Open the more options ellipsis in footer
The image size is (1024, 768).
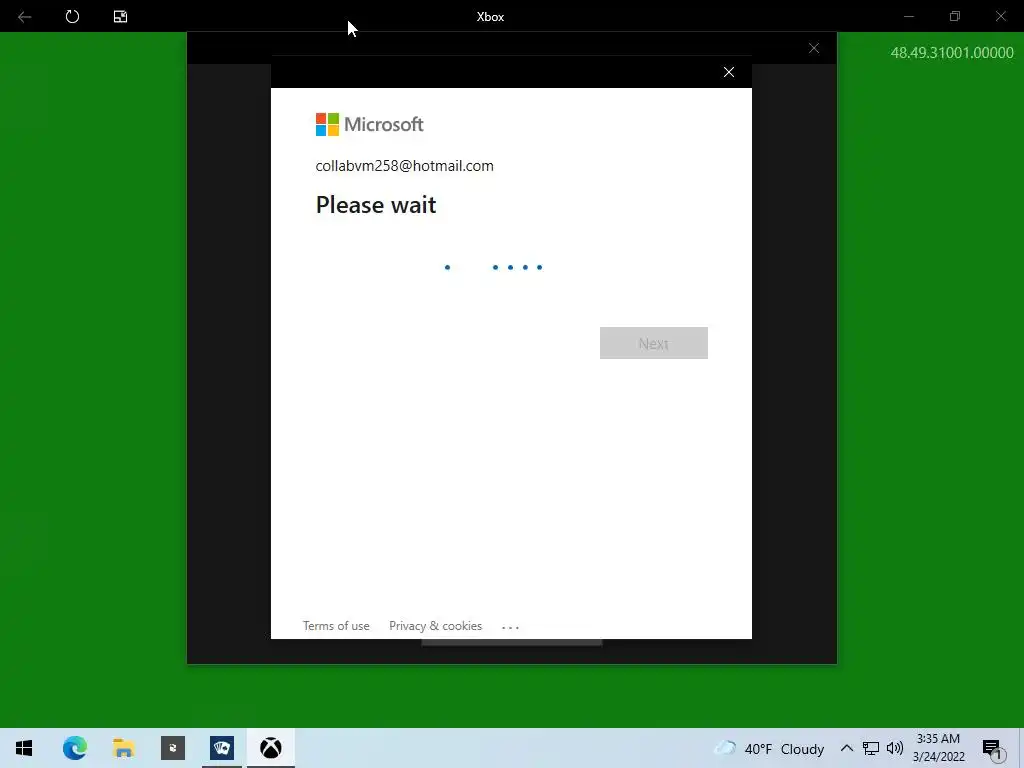coord(510,627)
